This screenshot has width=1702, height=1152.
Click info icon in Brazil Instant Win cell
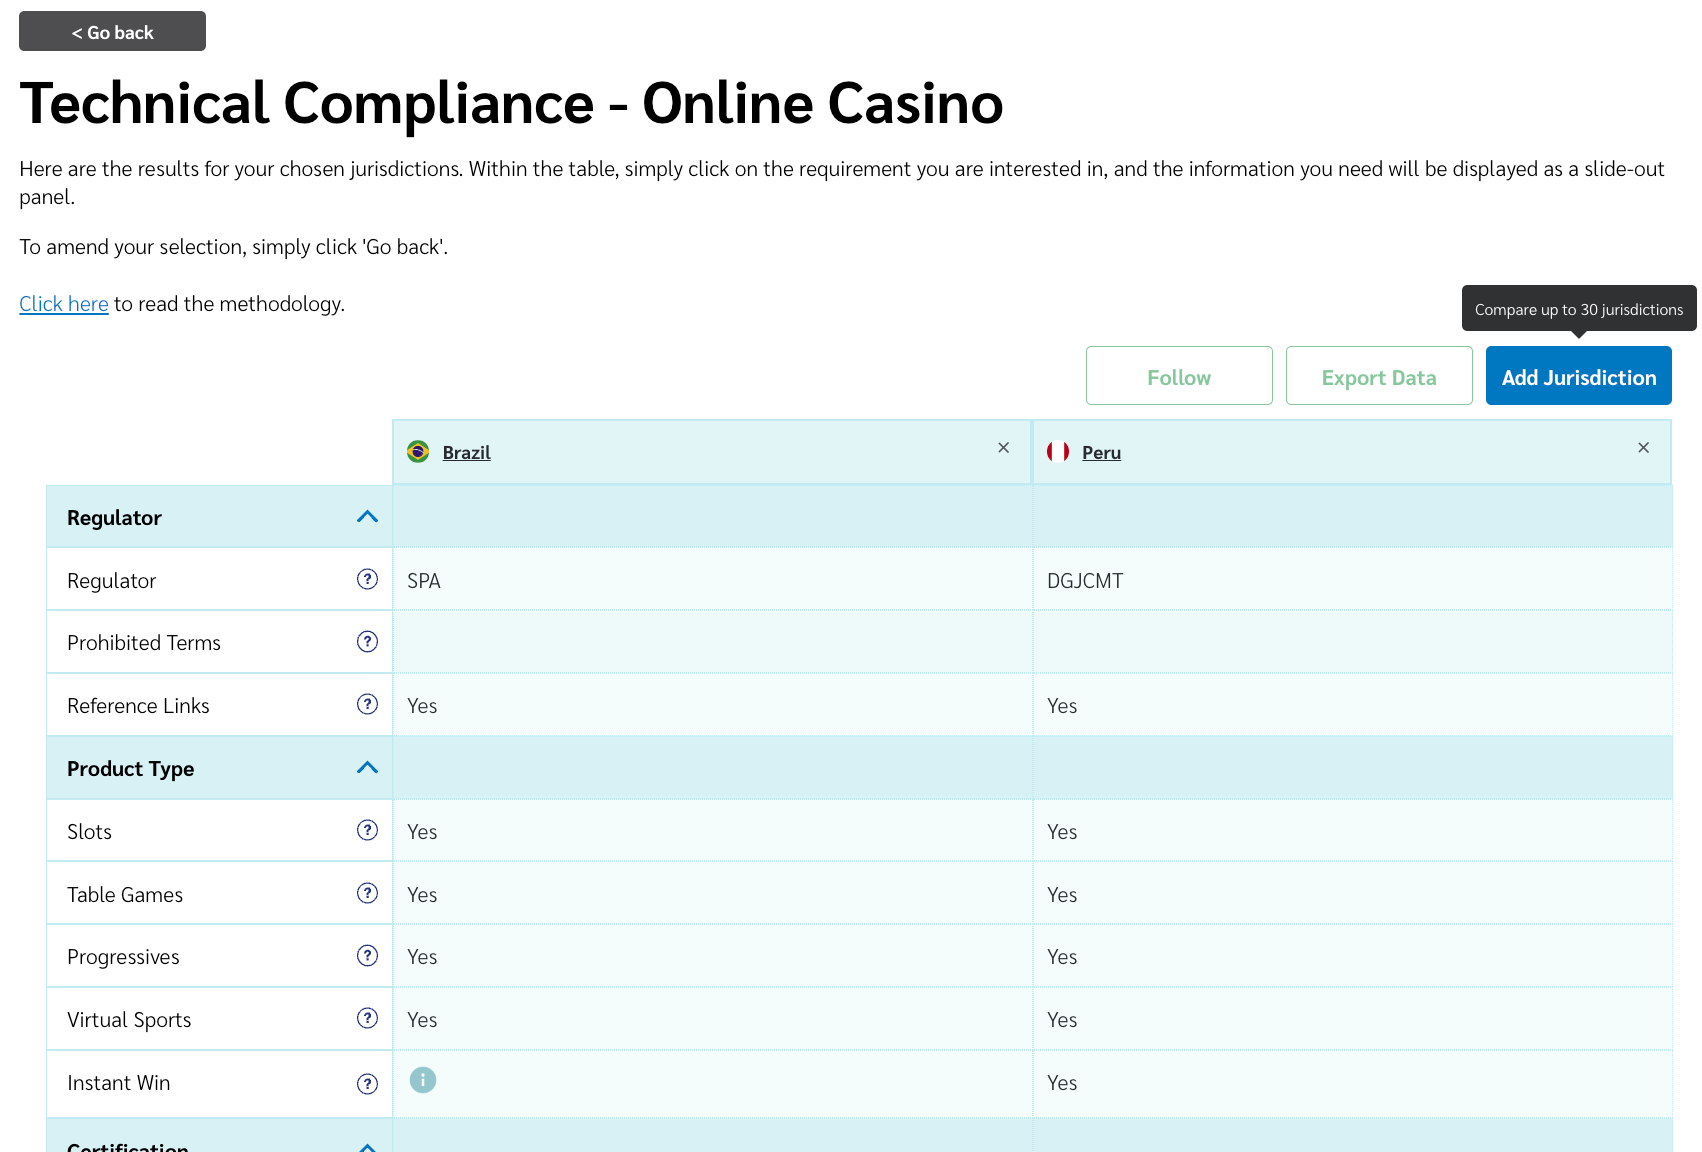(x=423, y=1080)
